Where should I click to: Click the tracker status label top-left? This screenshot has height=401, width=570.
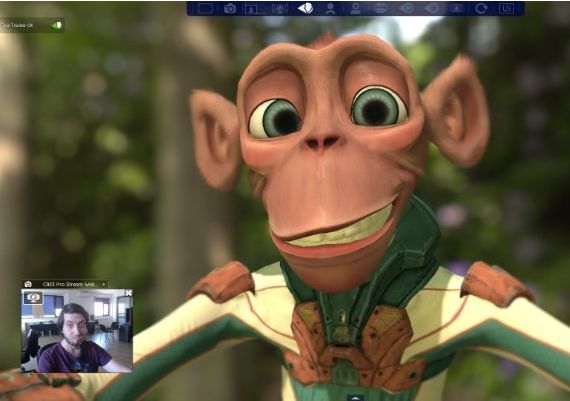[17, 25]
